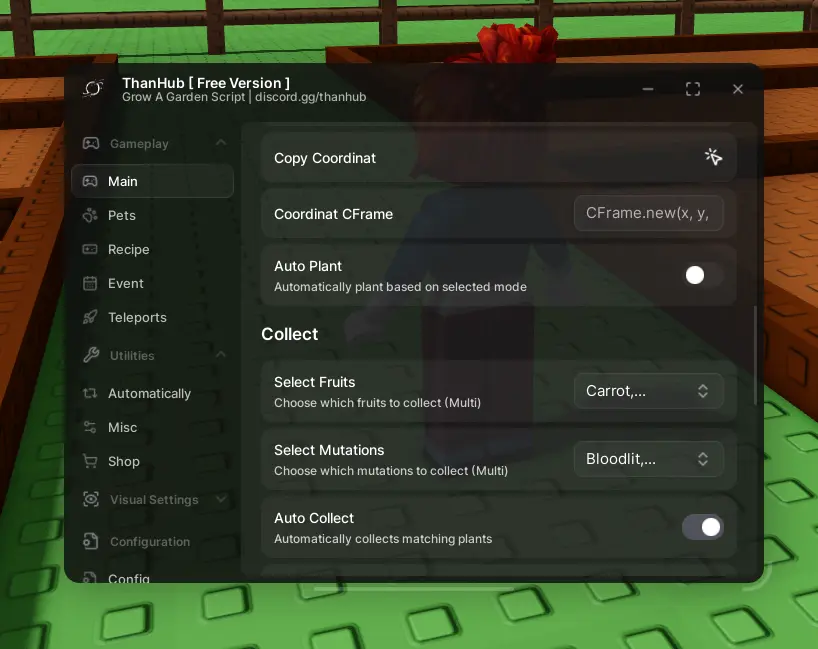Click the Pets paw icon

90,215
